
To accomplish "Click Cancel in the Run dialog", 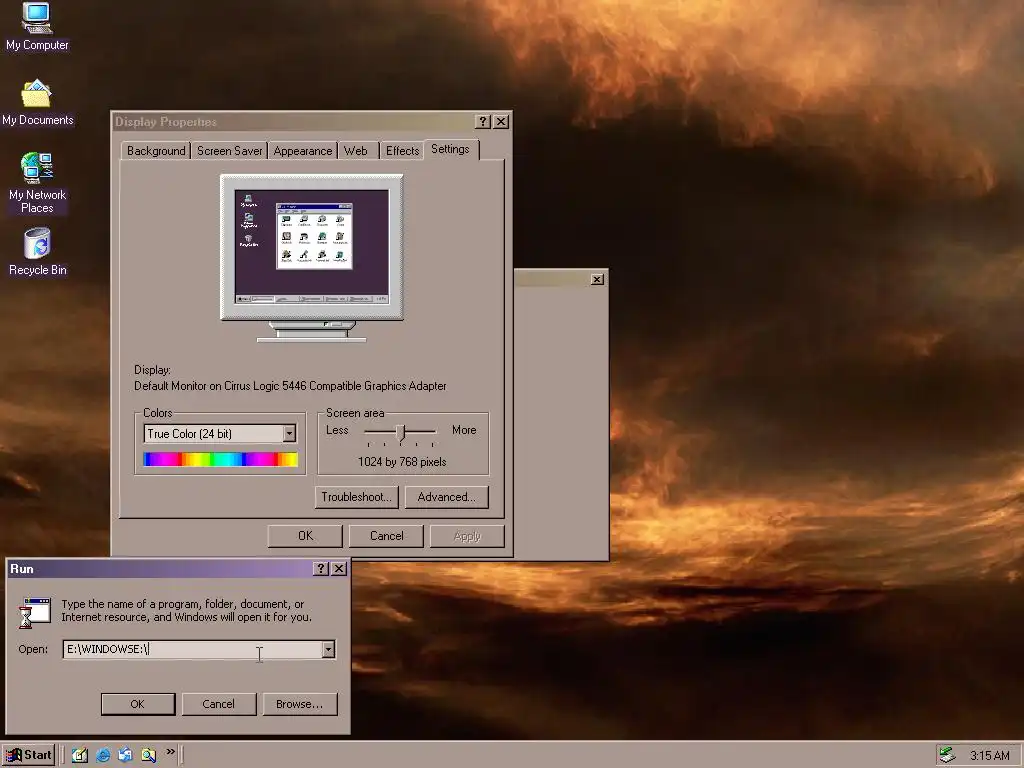I will point(219,704).
